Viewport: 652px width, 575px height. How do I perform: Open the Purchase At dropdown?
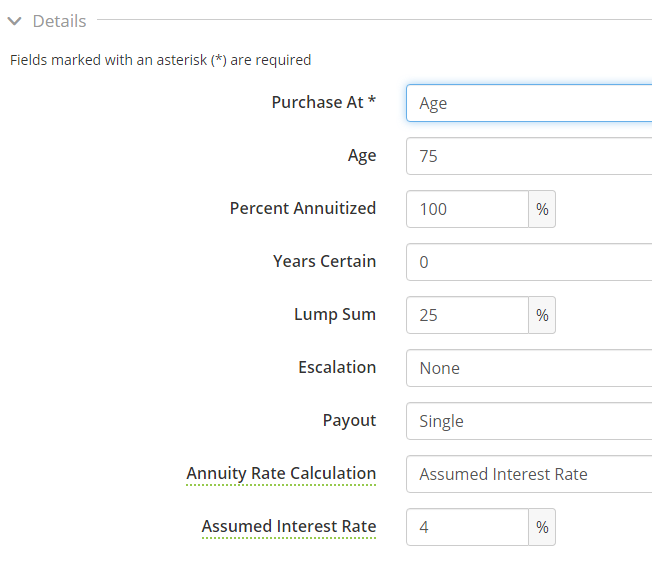[x=529, y=103]
